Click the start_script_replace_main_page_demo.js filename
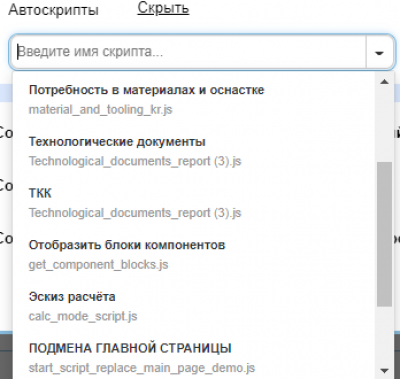Viewport: 400px width, 379px height. coord(142,368)
